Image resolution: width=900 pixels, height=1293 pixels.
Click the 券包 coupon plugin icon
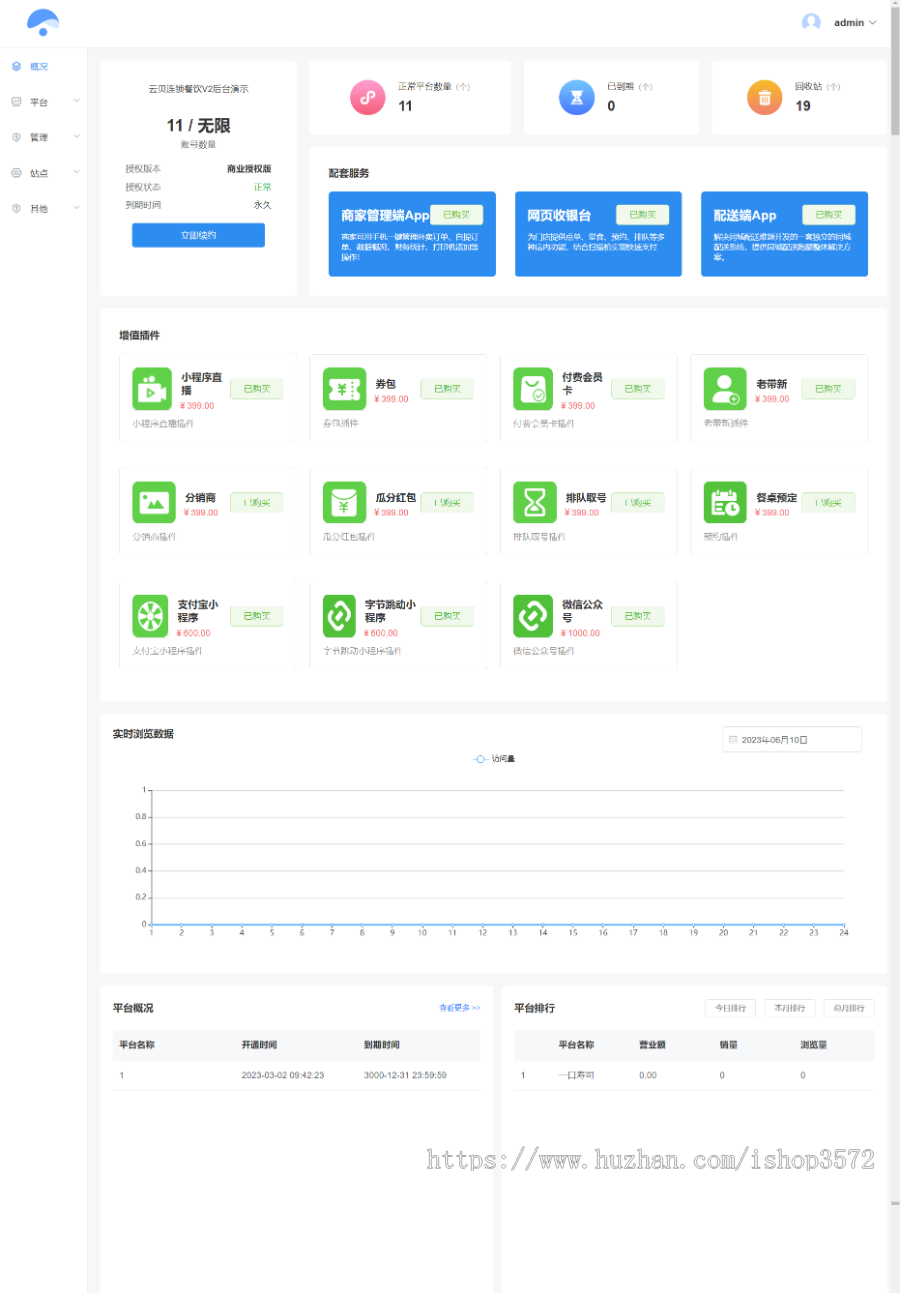click(x=344, y=389)
